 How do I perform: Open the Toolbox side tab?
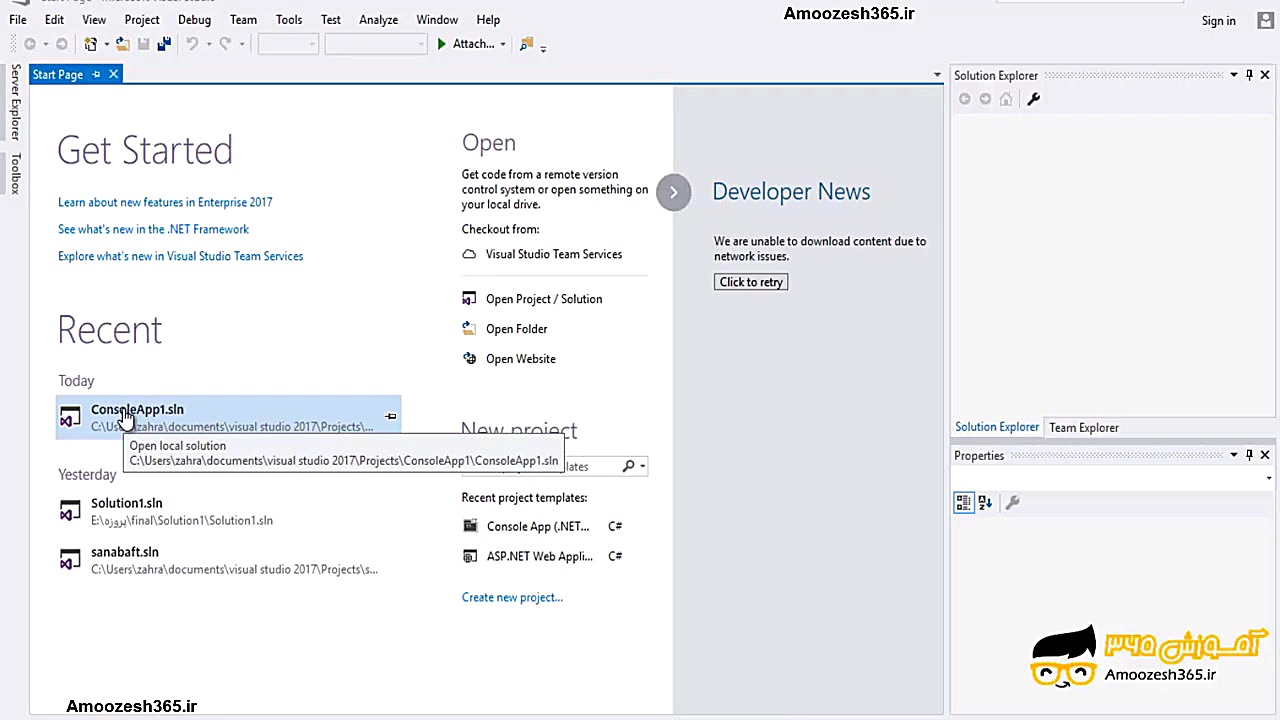coord(15,174)
